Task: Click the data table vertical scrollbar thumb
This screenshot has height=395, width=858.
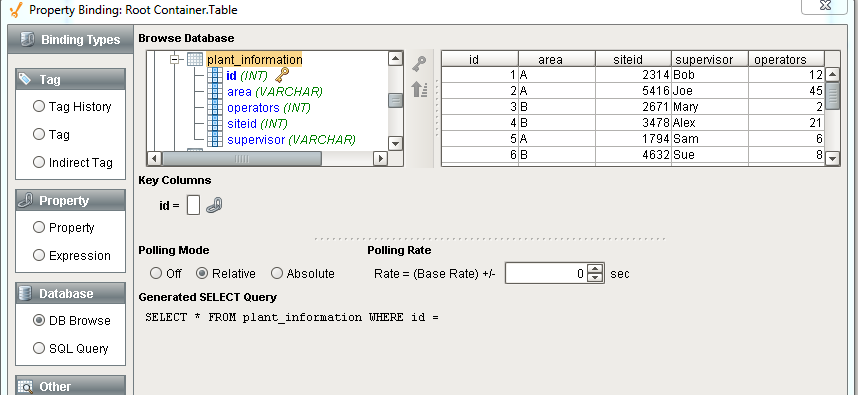Action: point(832,96)
